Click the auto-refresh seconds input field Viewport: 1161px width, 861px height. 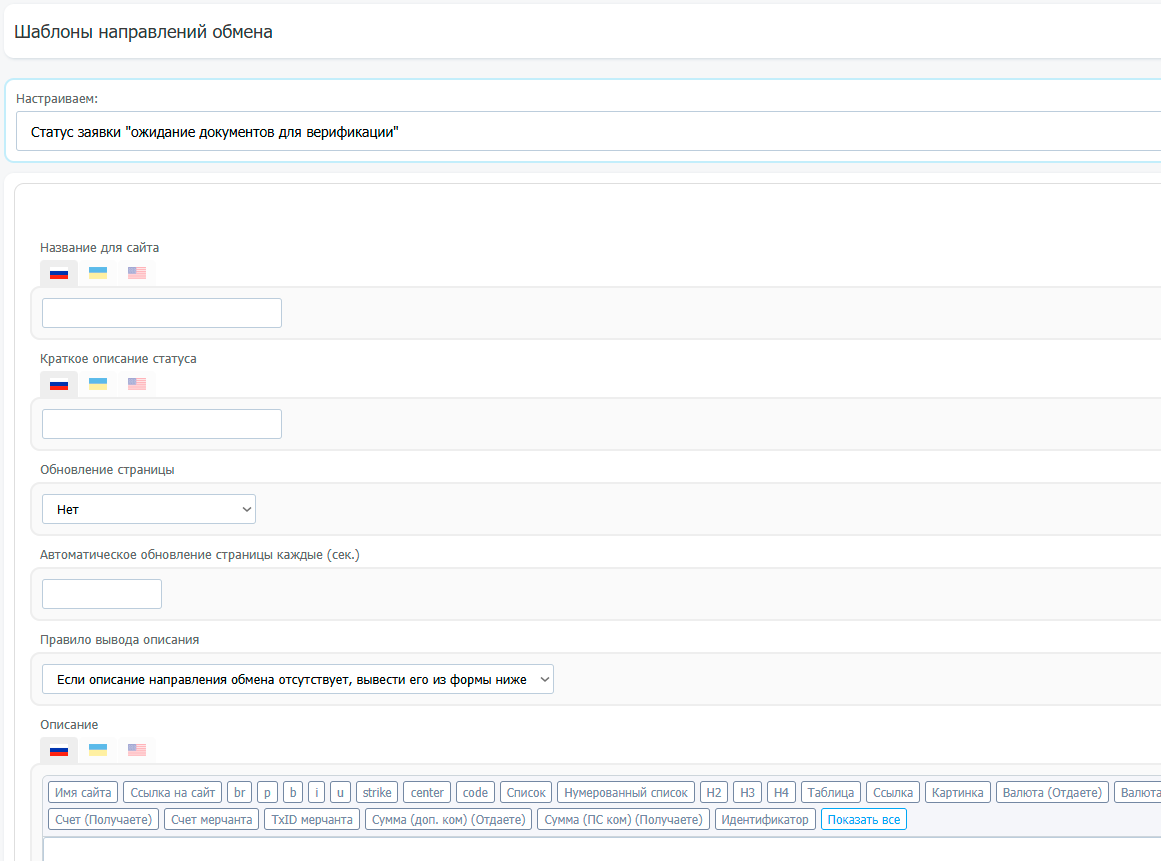pyautogui.click(x=102, y=594)
